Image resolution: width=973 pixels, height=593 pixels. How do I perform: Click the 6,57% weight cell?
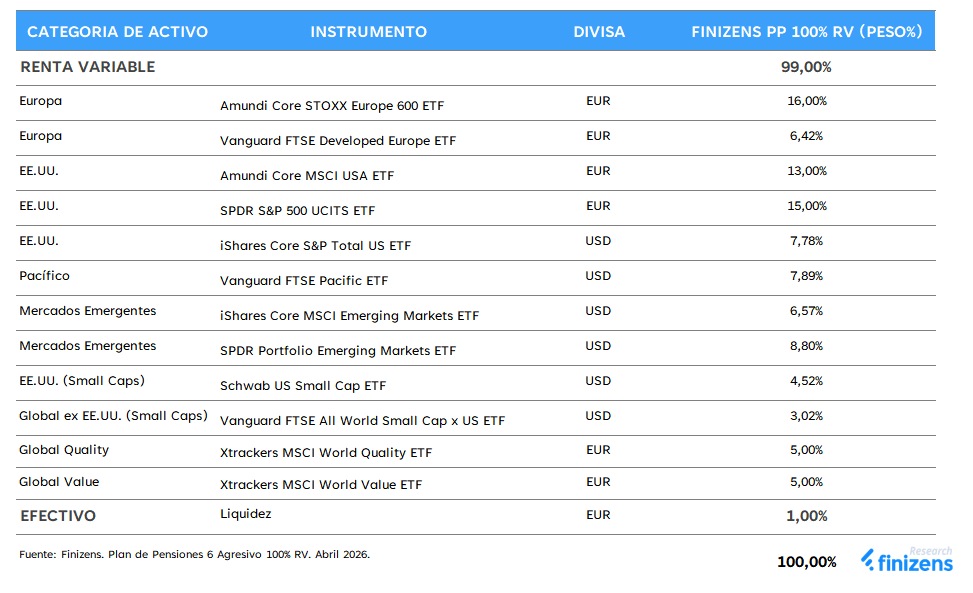click(806, 311)
